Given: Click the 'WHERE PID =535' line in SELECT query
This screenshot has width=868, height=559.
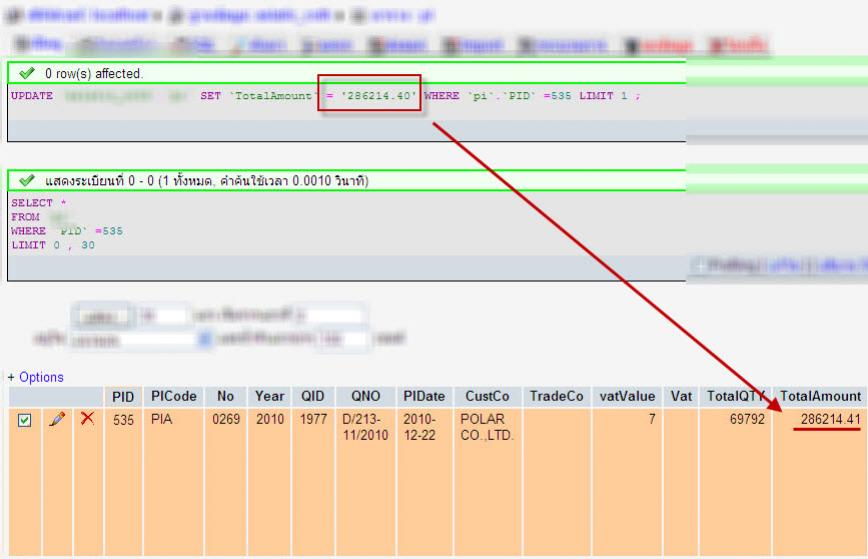Looking at the screenshot, I should point(67,231).
